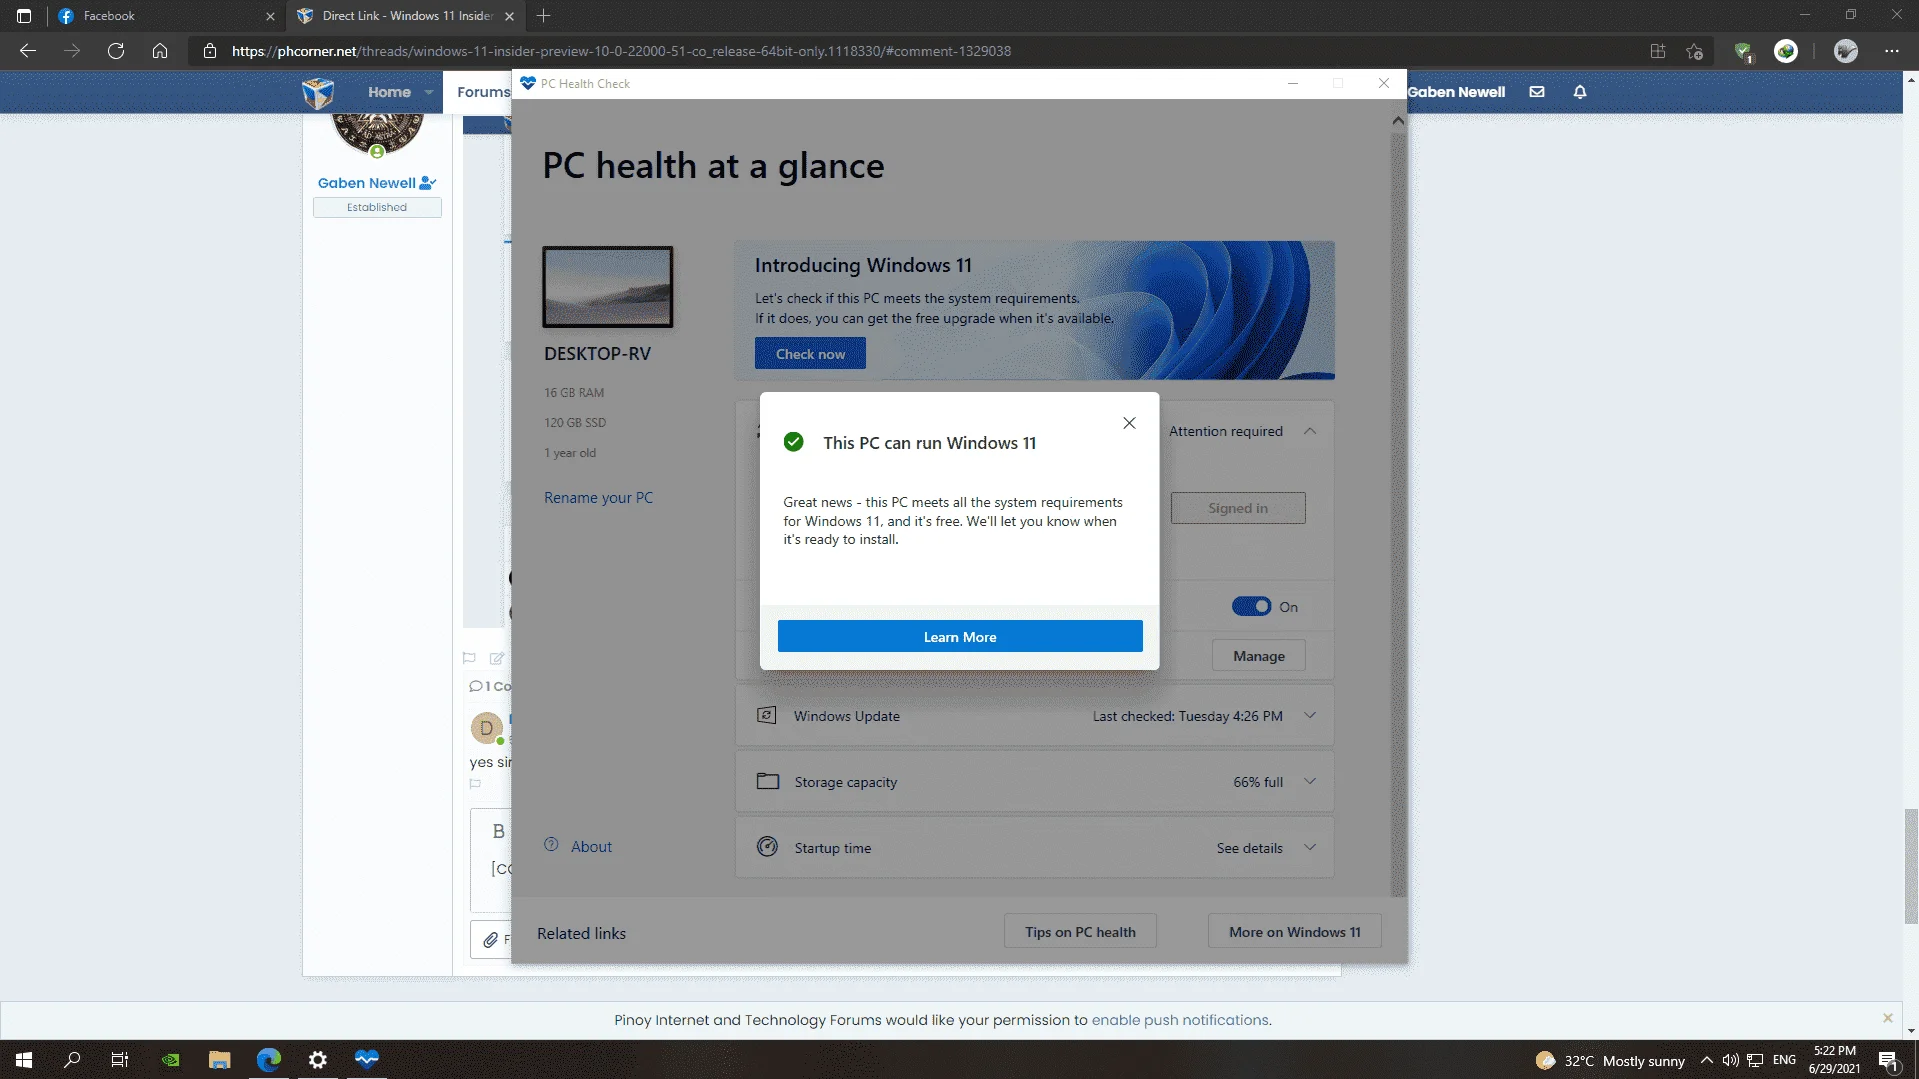Click the Gaben Newell profile name link
The height and width of the screenshot is (1079, 1919).
coord(367,183)
